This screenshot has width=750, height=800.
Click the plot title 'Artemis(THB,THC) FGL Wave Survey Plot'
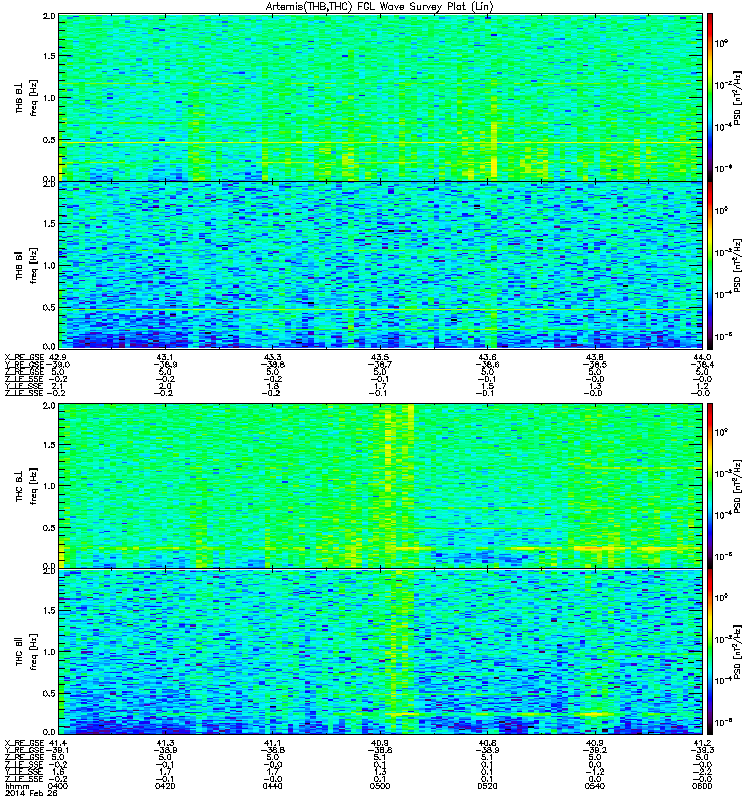point(360,7)
